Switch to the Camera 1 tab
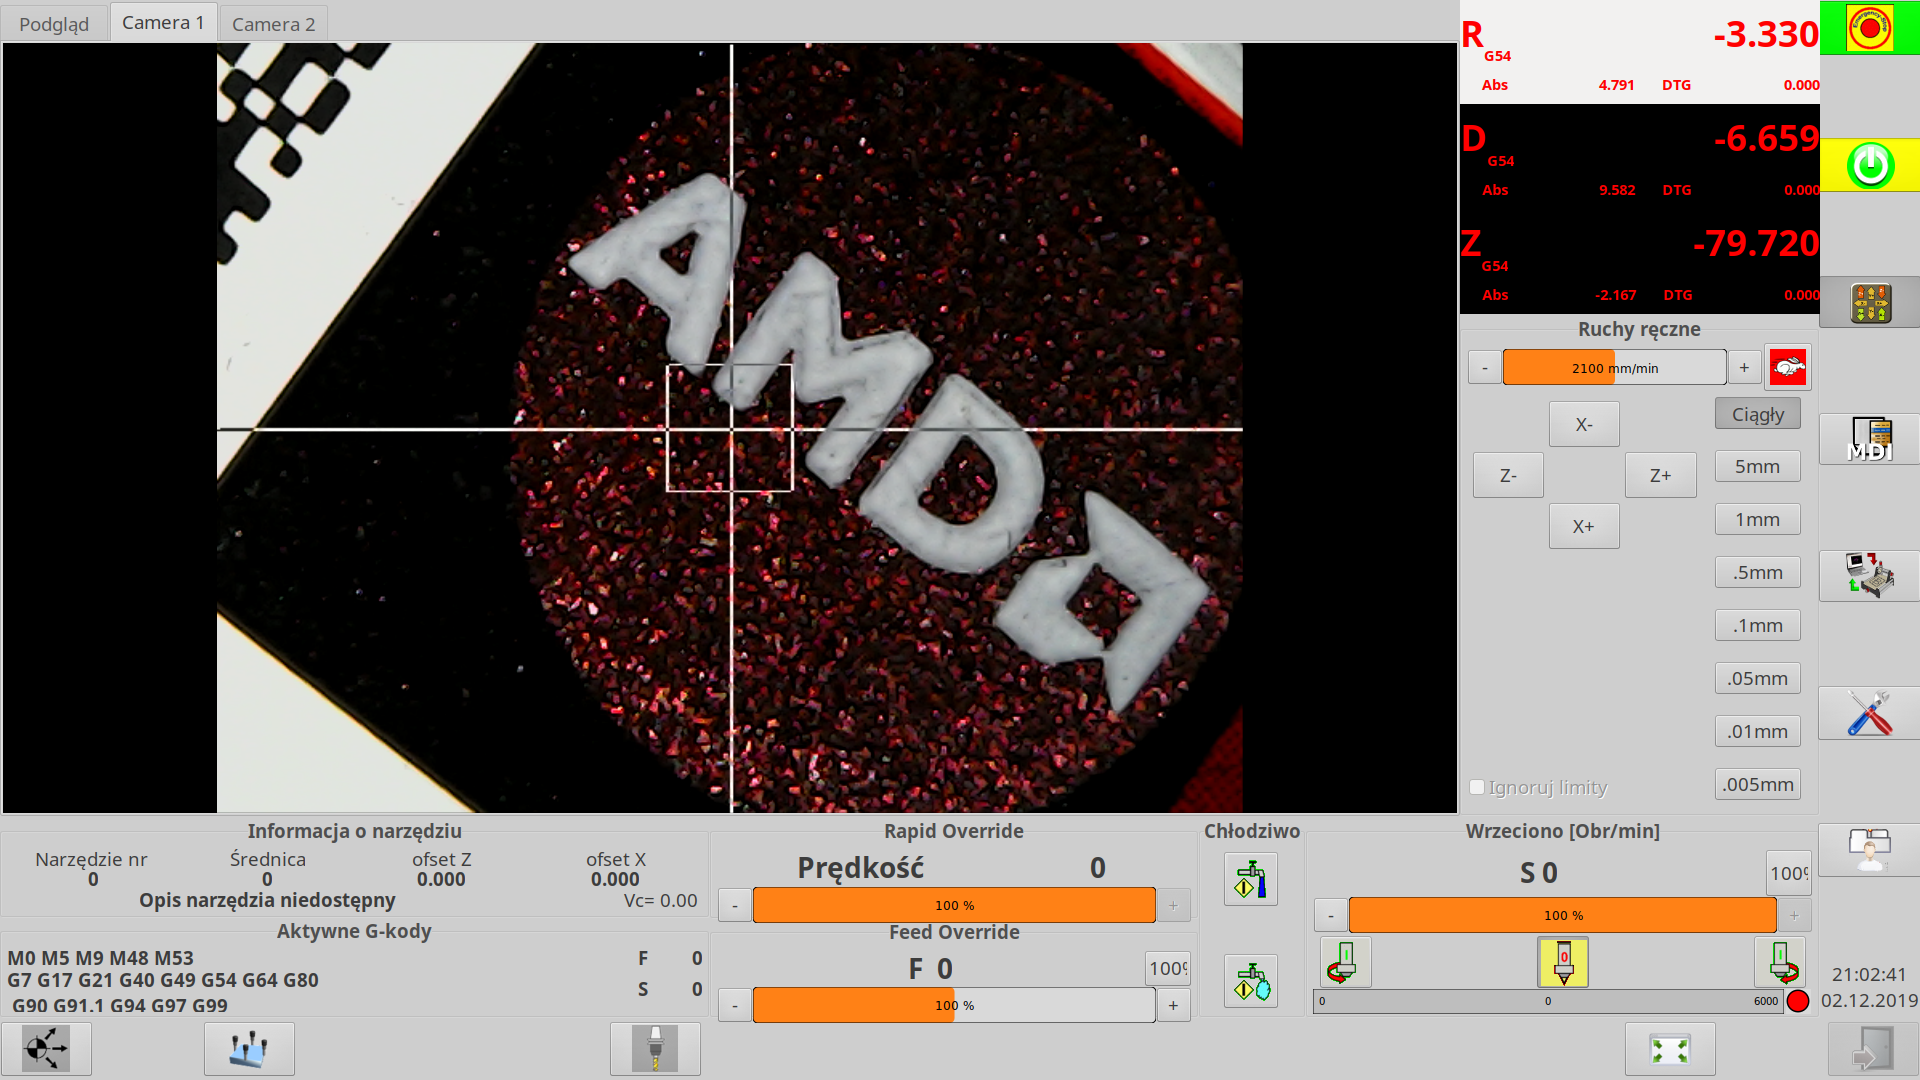The image size is (1920, 1080). click(x=163, y=22)
